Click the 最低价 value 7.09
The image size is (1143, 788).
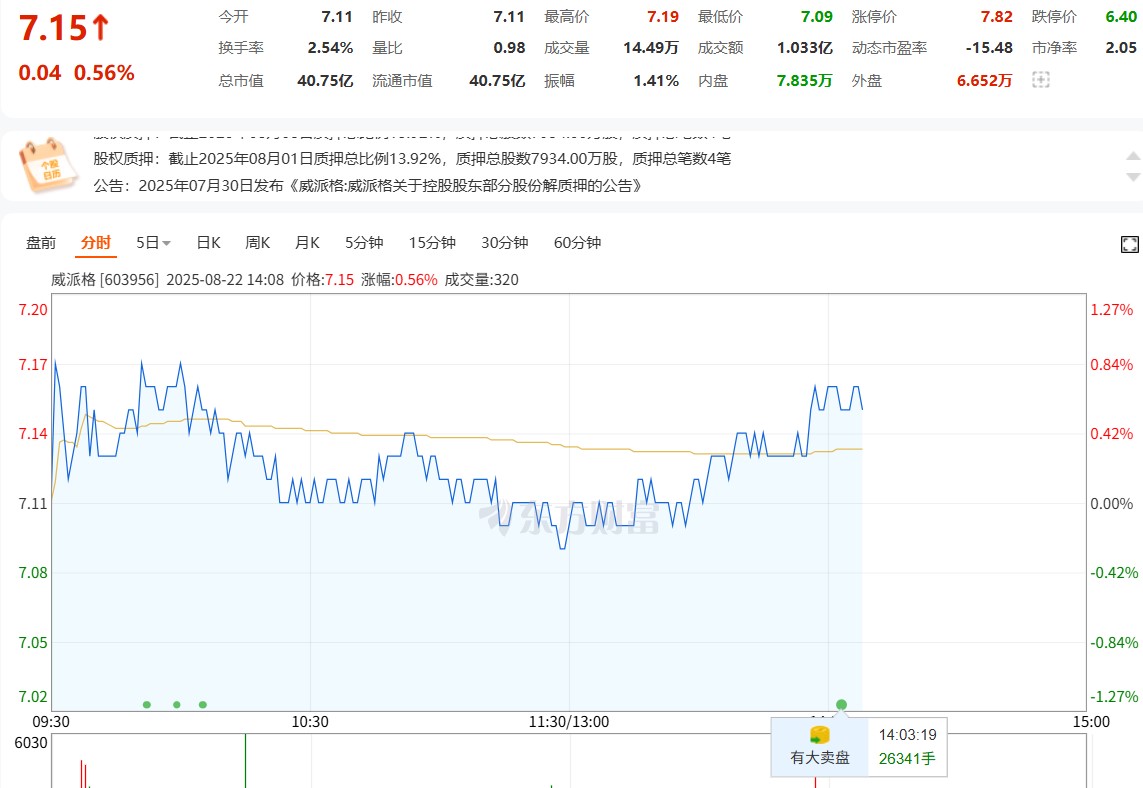point(816,16)
